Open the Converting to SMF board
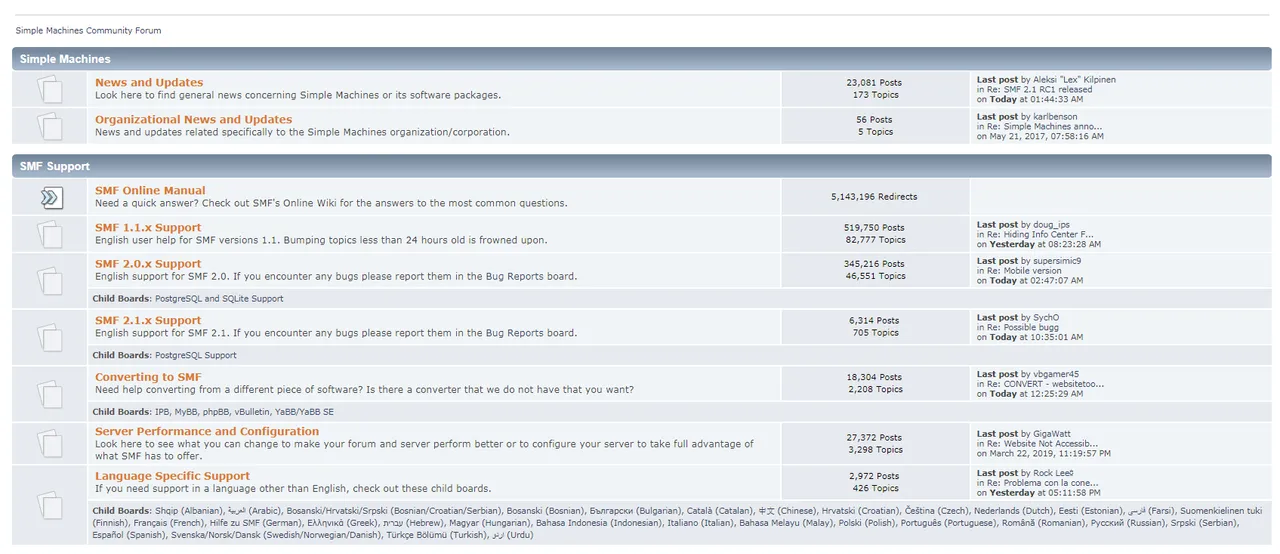This screenshot has height=554, width=1280. tap(148, 377)
